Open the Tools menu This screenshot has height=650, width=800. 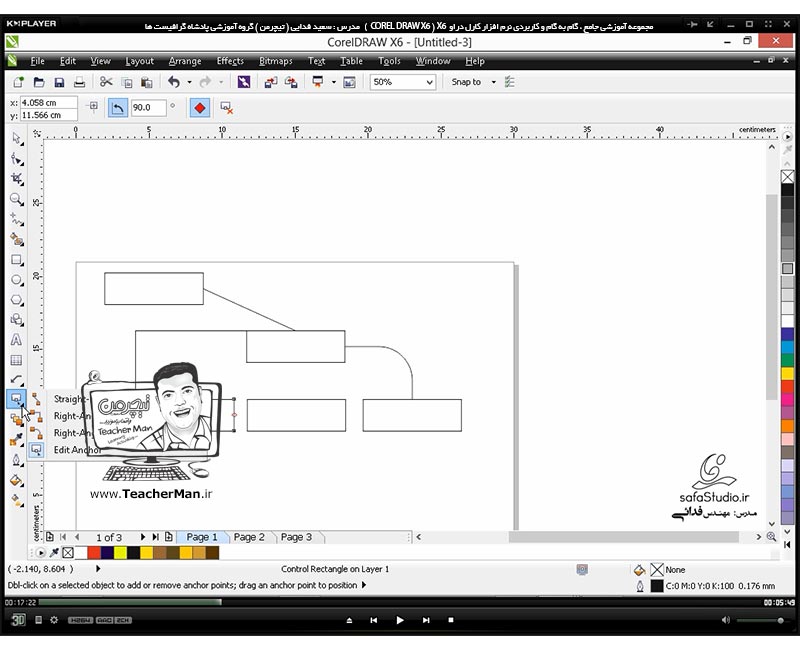[x=389, y=61]
